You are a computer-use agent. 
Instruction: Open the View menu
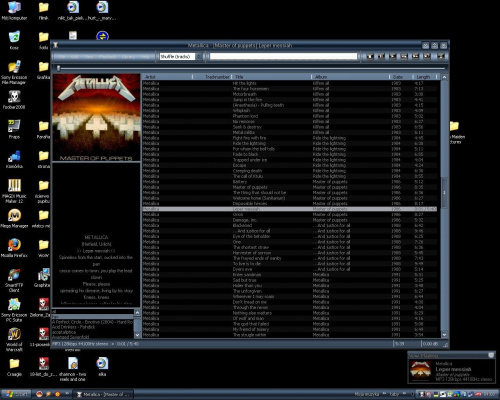(x=89, y=57)
